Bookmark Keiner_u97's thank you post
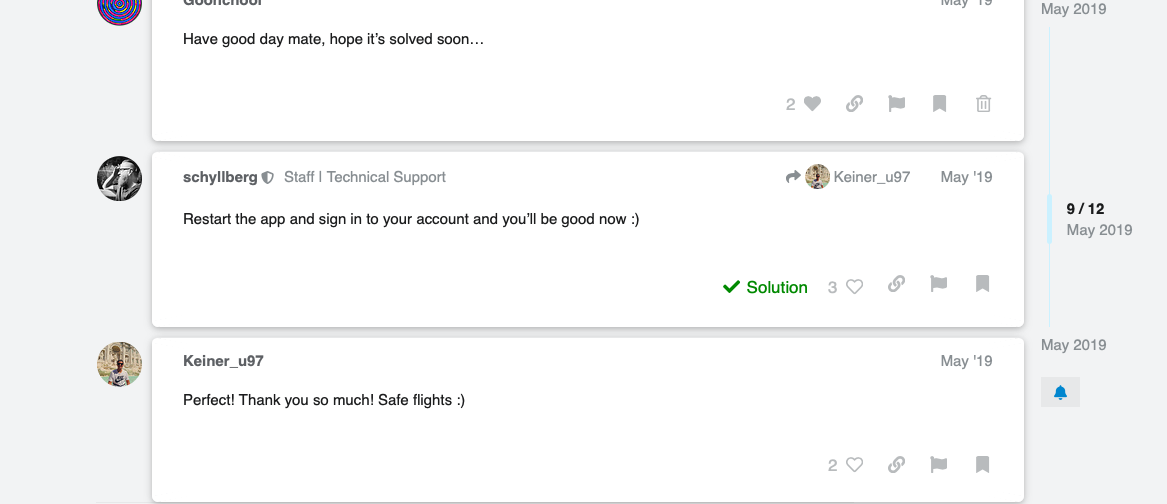Viewport: 1167px width, 504px height. pyautogui.click(x=982, y=464)
